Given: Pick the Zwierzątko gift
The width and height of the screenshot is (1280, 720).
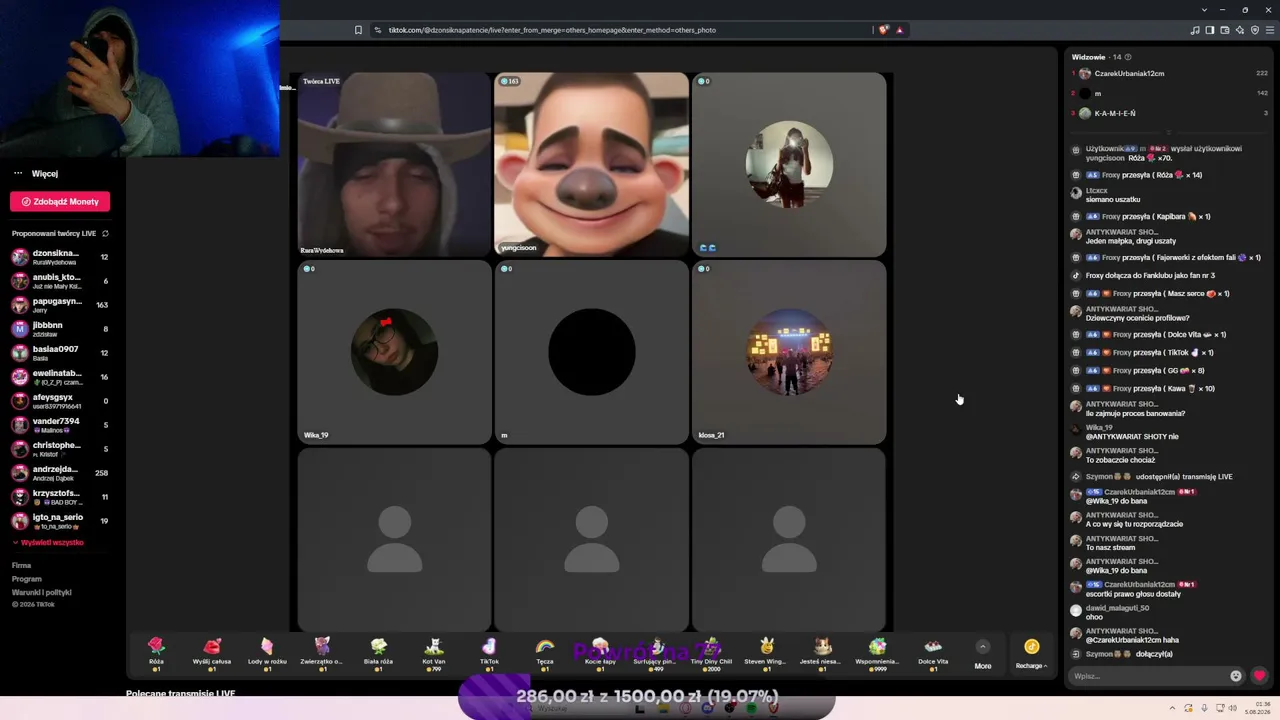Looking at the screenshot, I should (322, 652).
